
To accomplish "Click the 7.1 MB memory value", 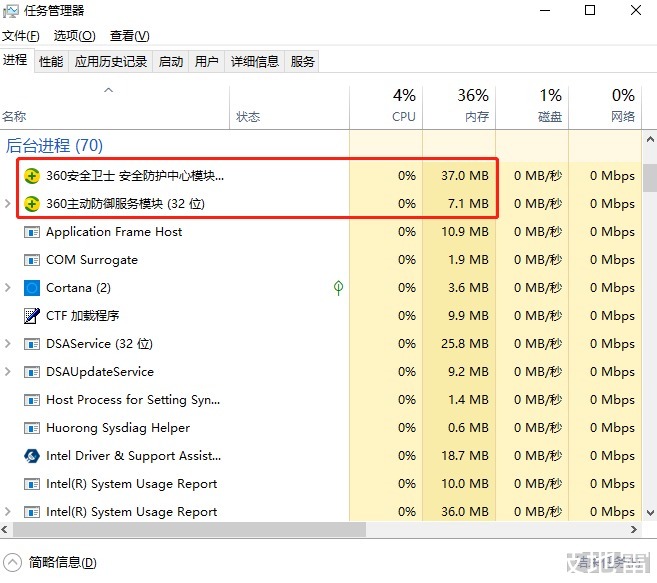I will pos(468,204).
